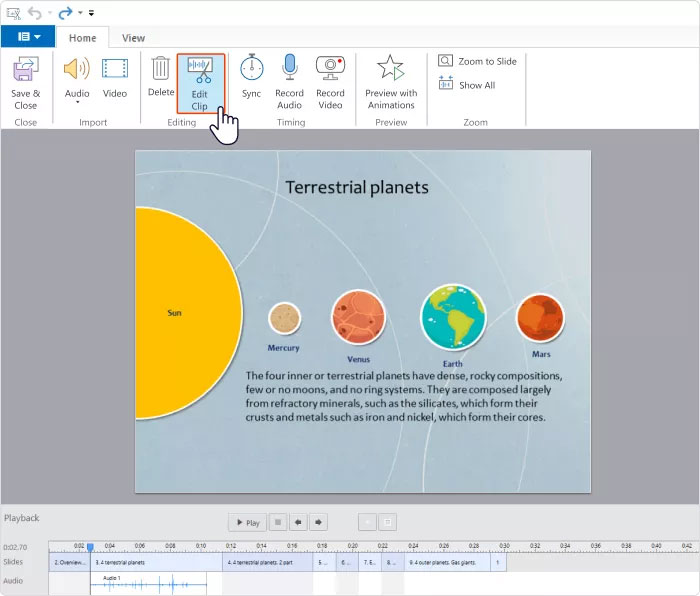Click Show All in Zoom group
The image size is (700, 596).
tap(467, 85)
